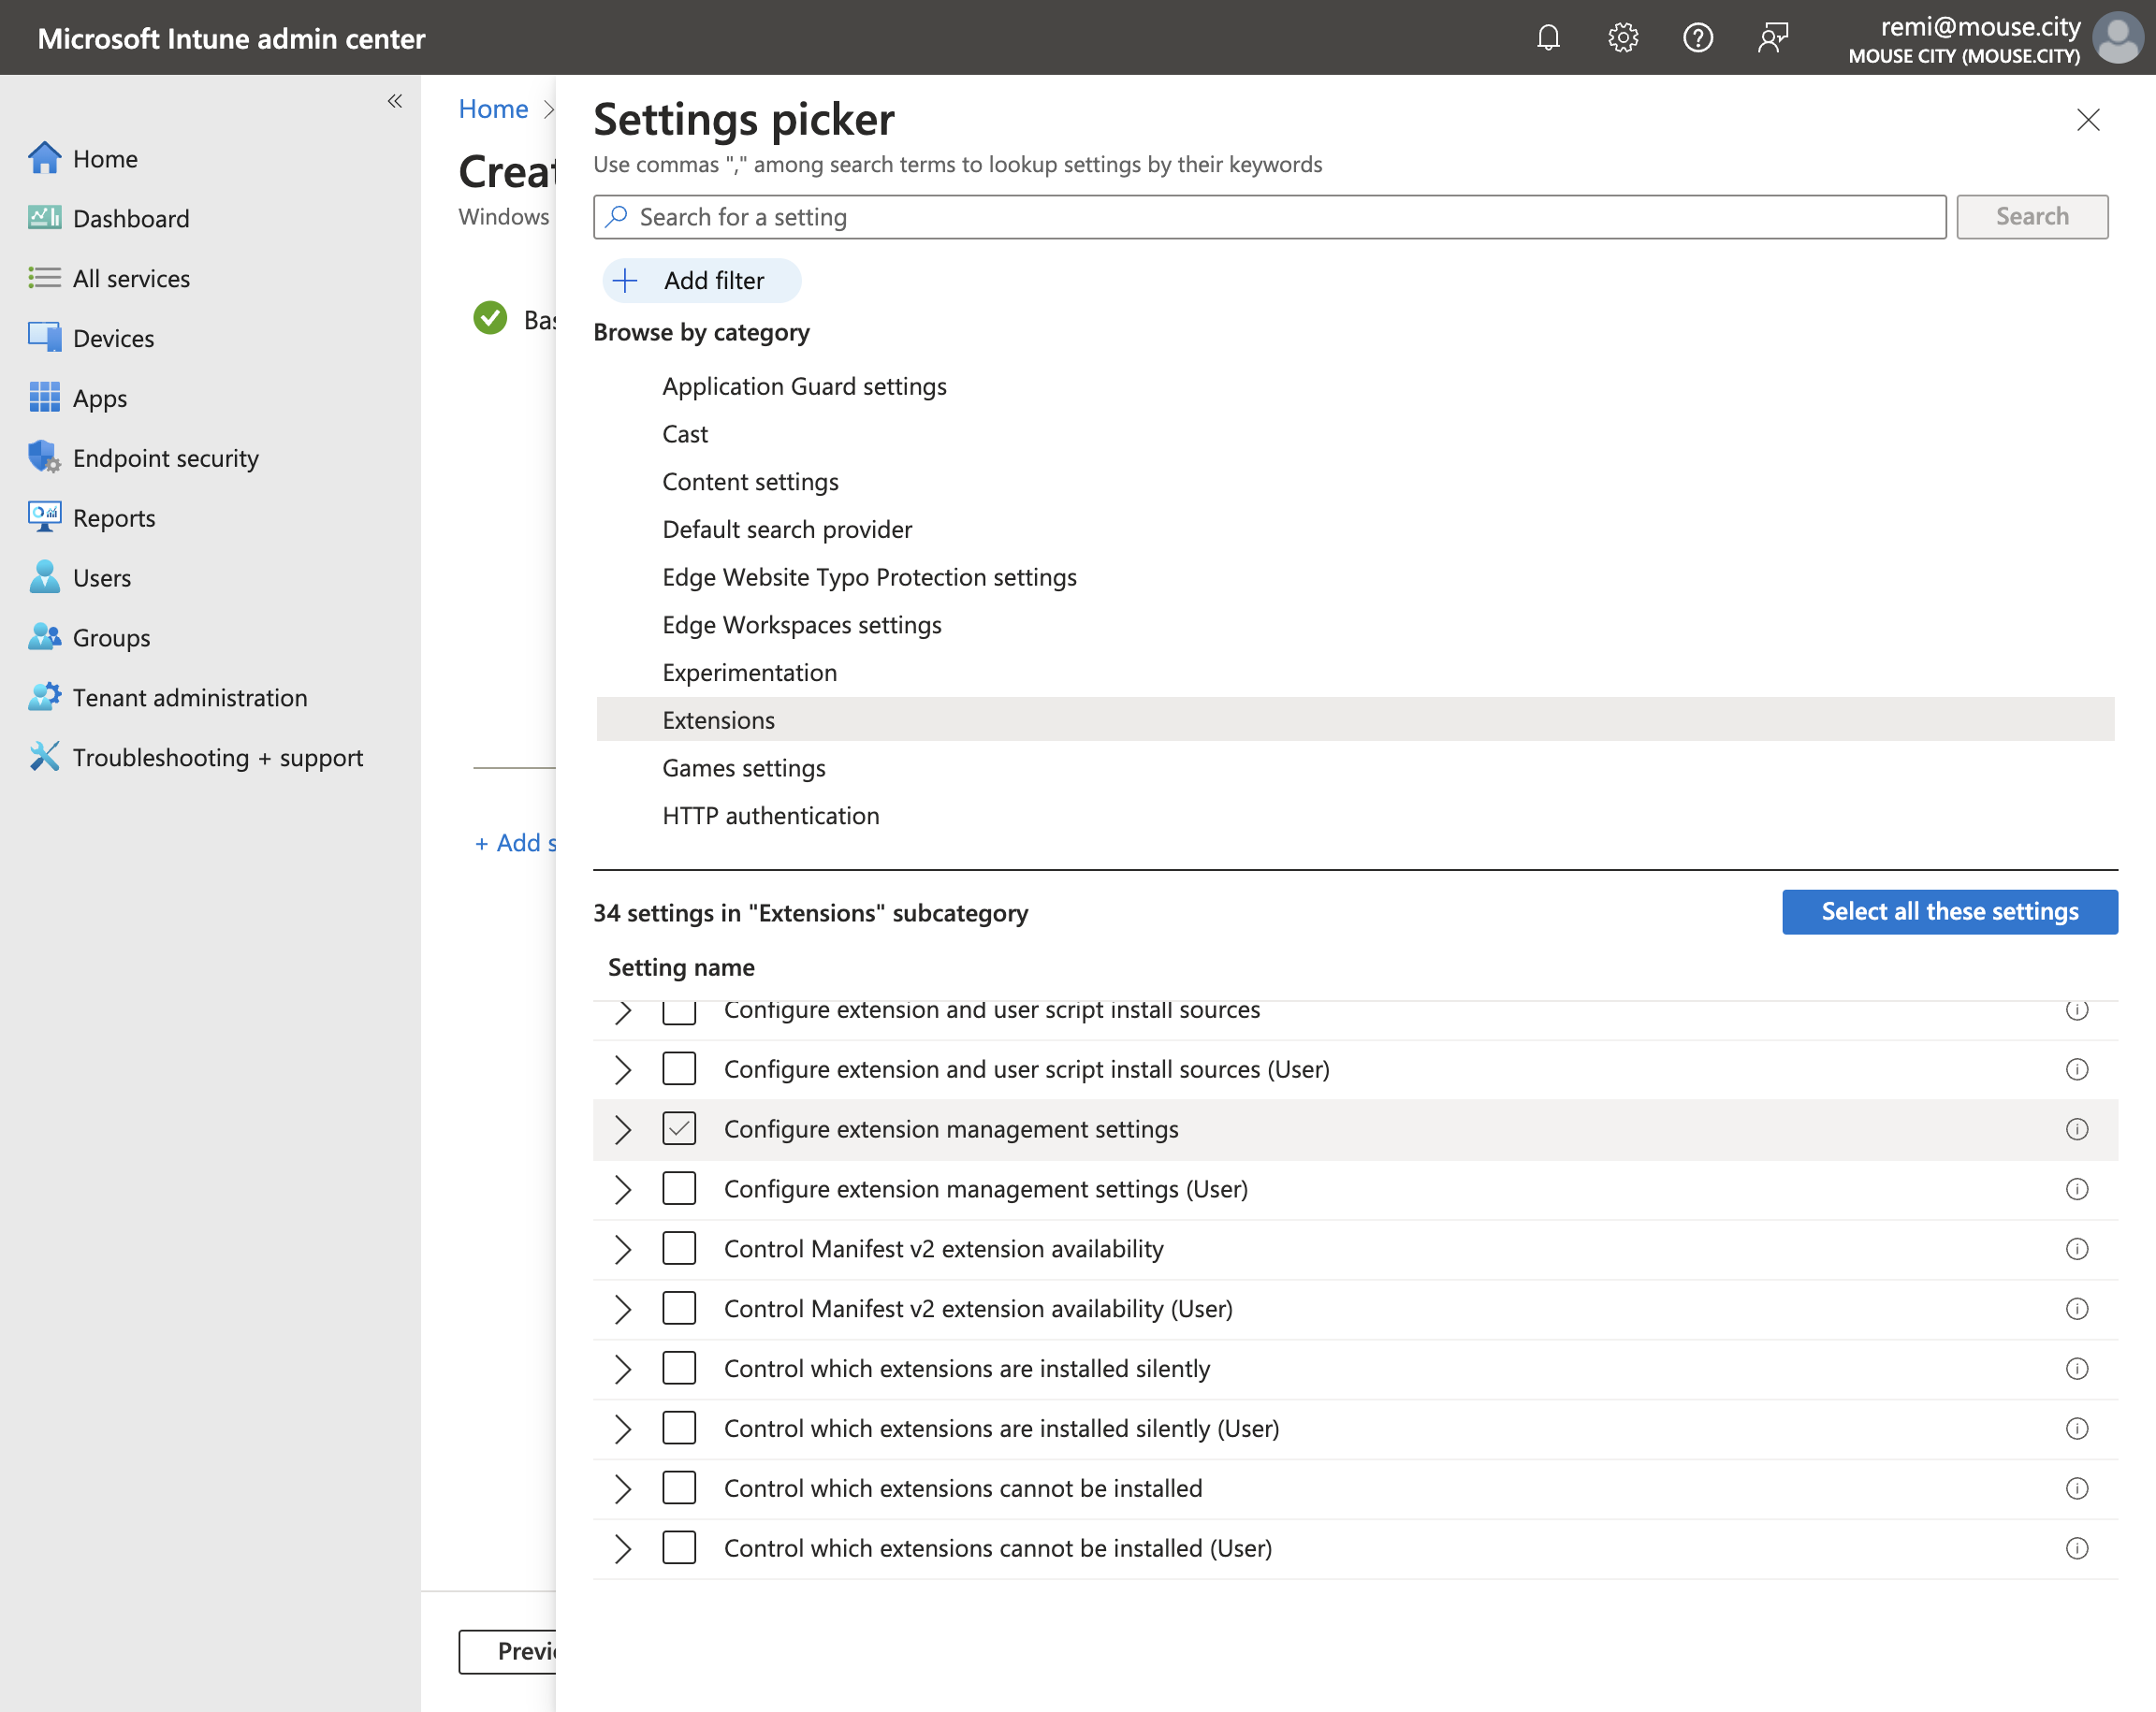Click the Search for a setting field
Viewport: 2156px width, 1712px height.
pos(1269,217)
